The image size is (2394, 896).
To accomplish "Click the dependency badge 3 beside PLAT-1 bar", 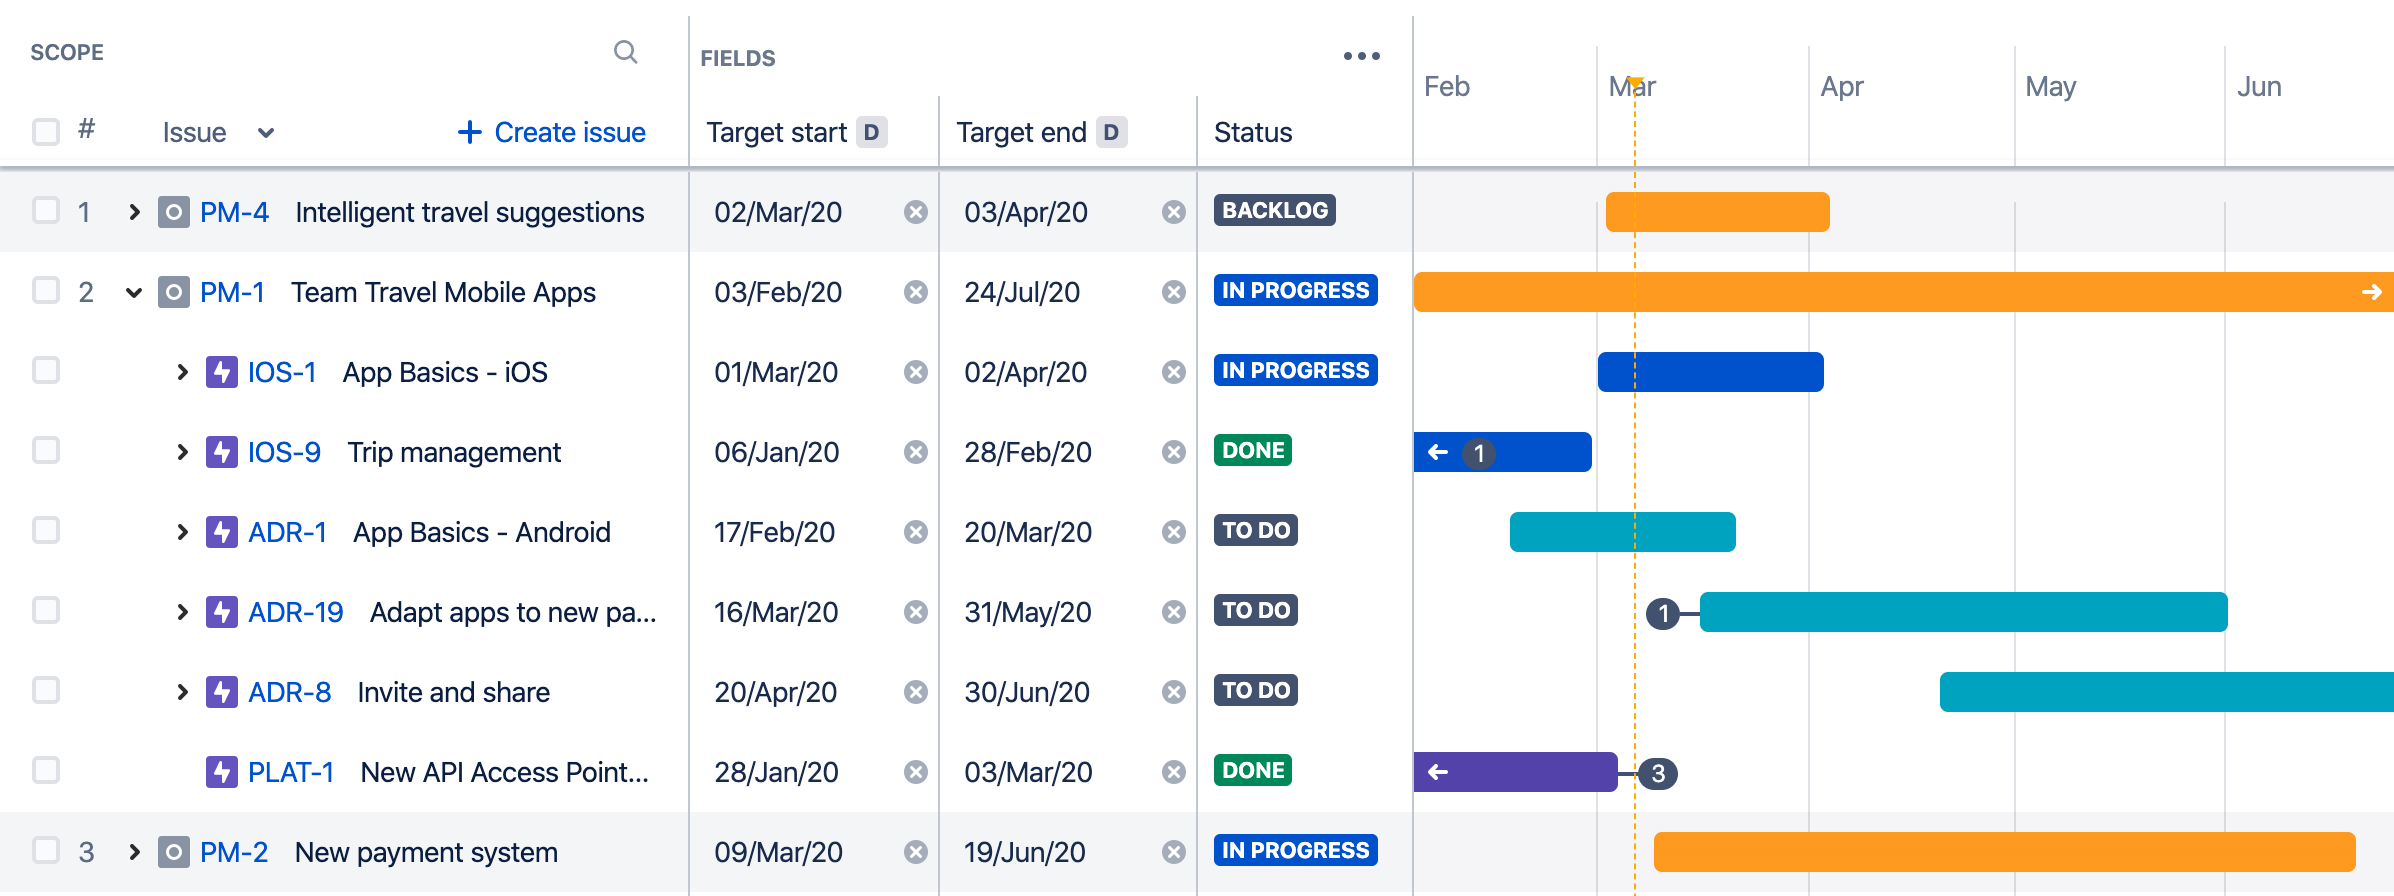I will 1658,773.
